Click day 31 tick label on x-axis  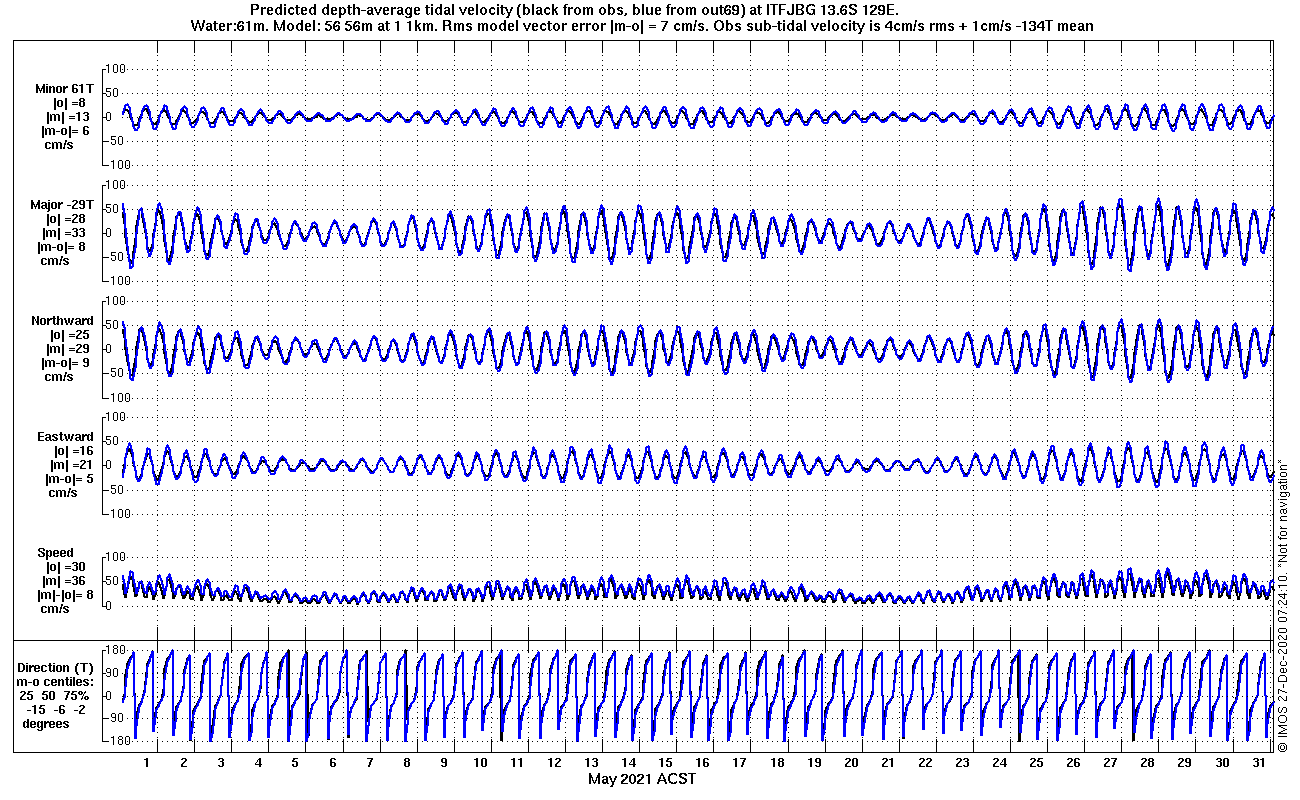pos(1259,762)
